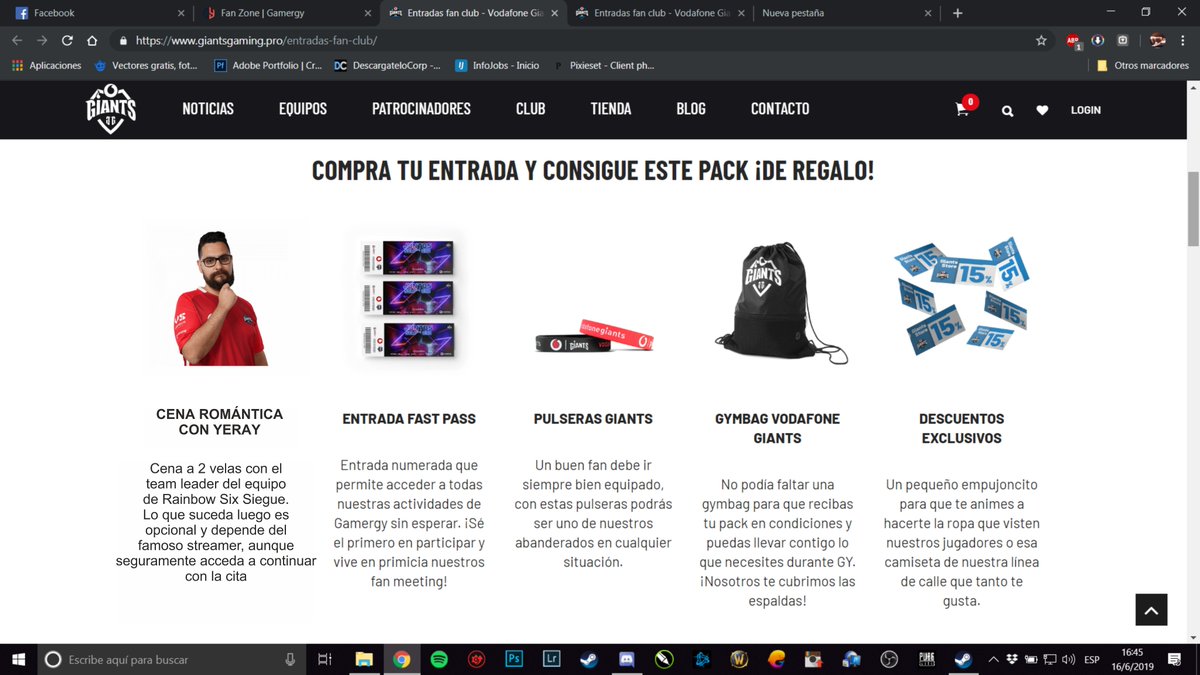1200x675 pixels.
Task: Open Lightroom from the taskbar
Action: pyautogui.click(x=551, y=659)
